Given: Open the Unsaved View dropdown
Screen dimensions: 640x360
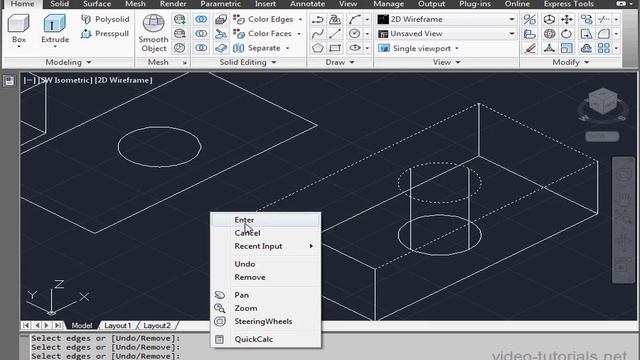Looking at the screenshot, I should point(447,33).
